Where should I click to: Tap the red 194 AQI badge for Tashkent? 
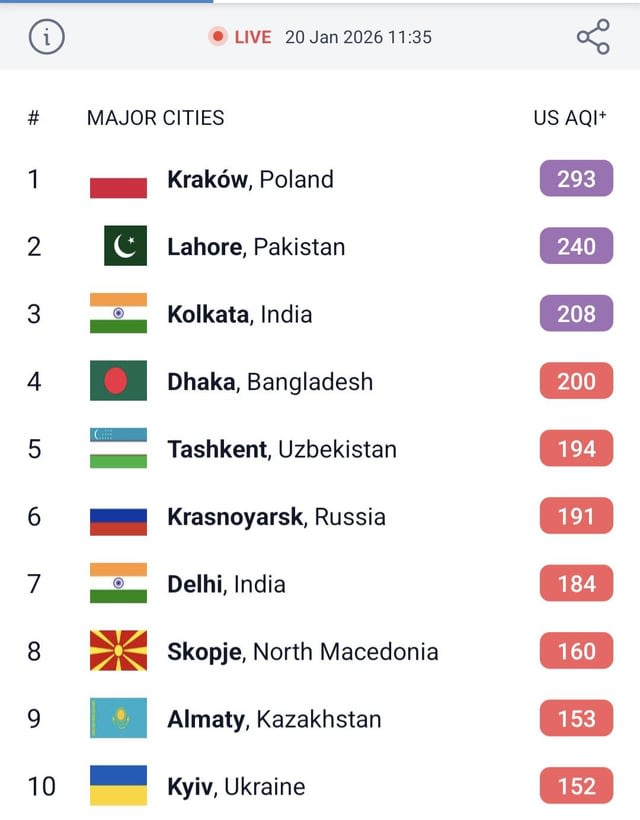(x=575, y=448)
